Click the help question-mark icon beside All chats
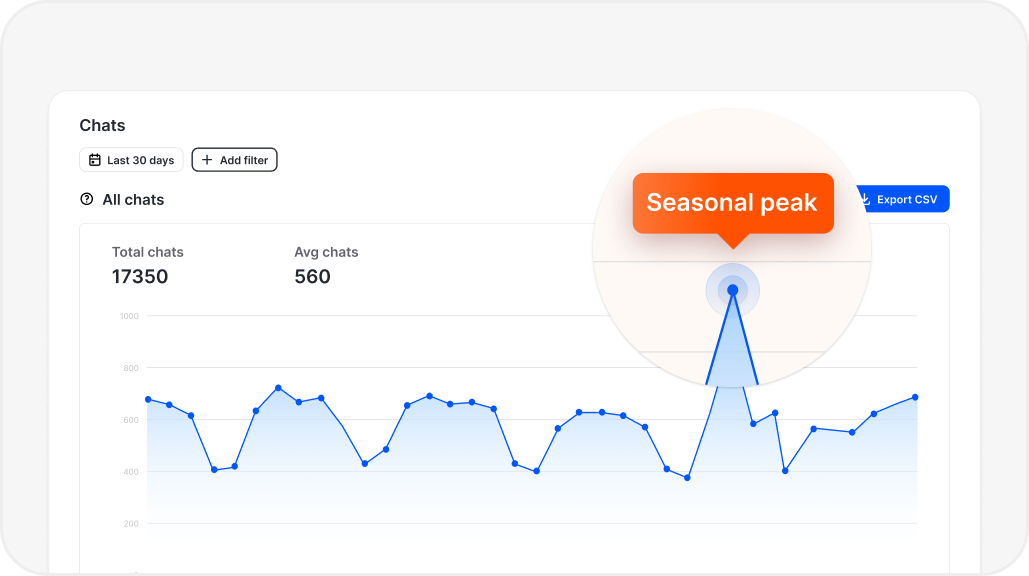1029x576 pixels. click(x=86, y=199)
